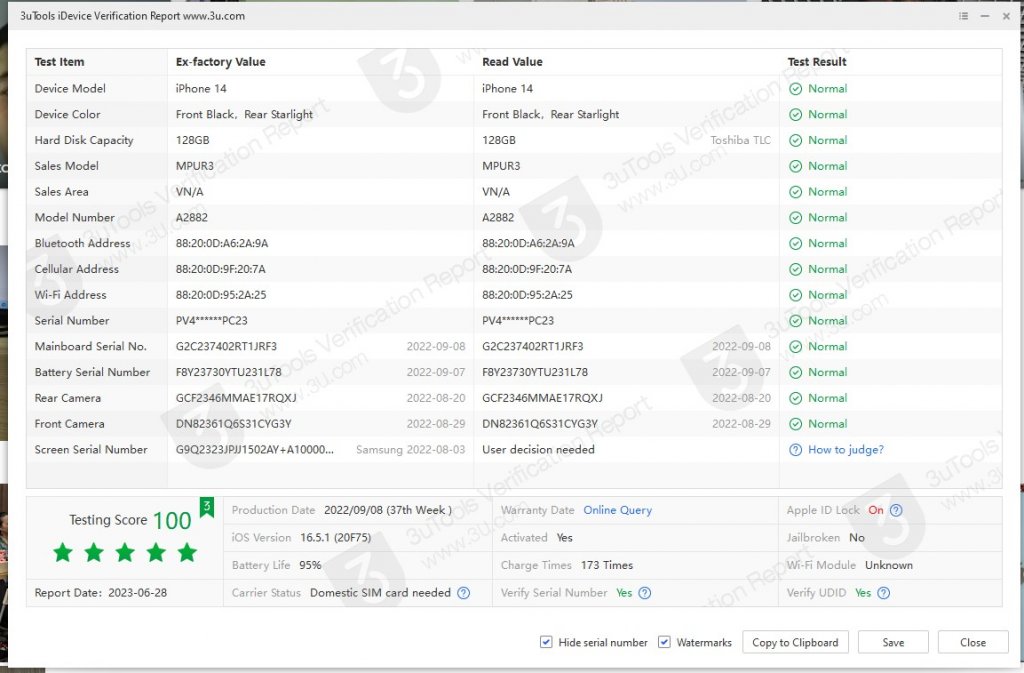Screen dimensions: 1024x673
Task: Click the Report Date 2023-06-28 text
Action: 101,593
